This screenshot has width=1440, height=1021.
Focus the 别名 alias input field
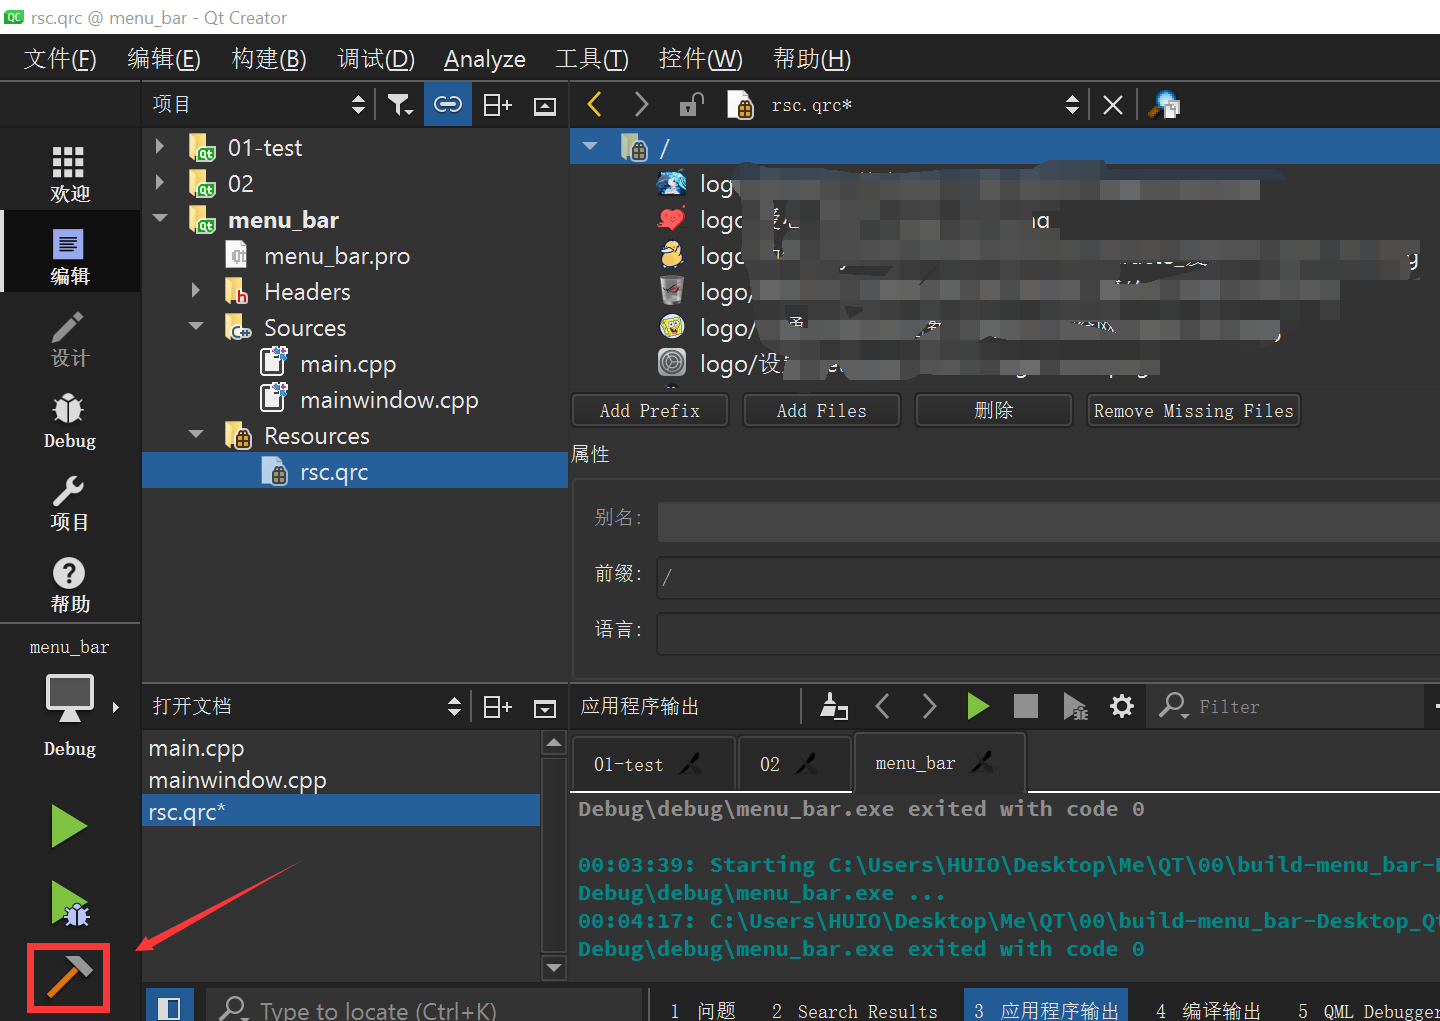tap(1048, 521)
